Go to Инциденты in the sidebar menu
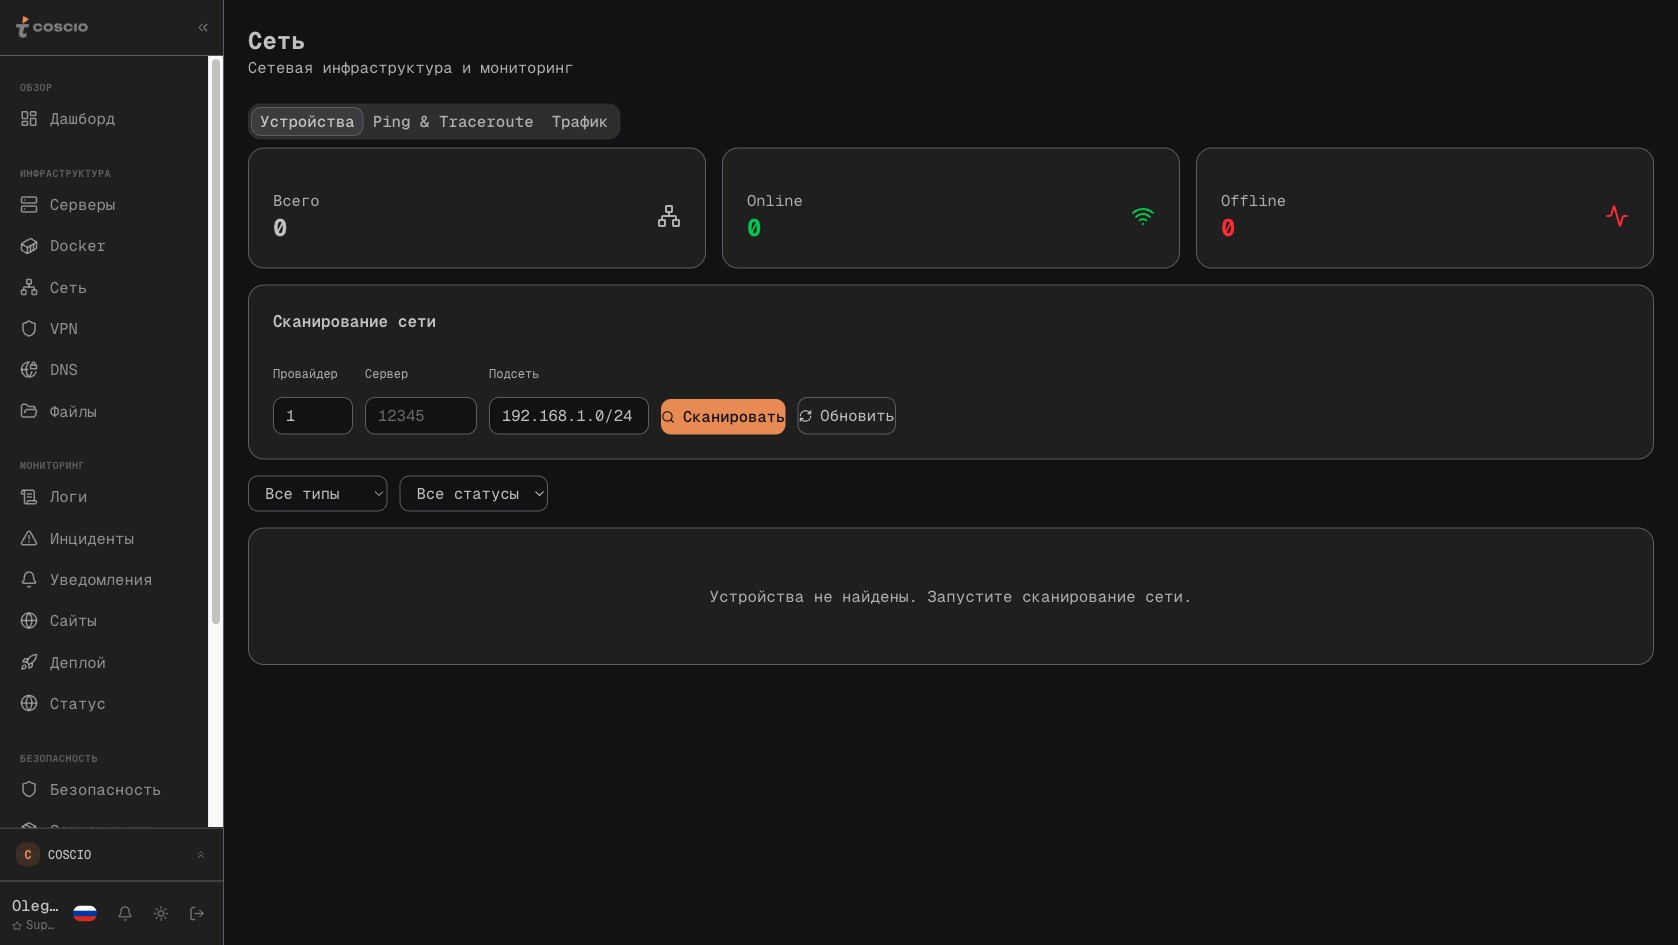 point(92,539)
